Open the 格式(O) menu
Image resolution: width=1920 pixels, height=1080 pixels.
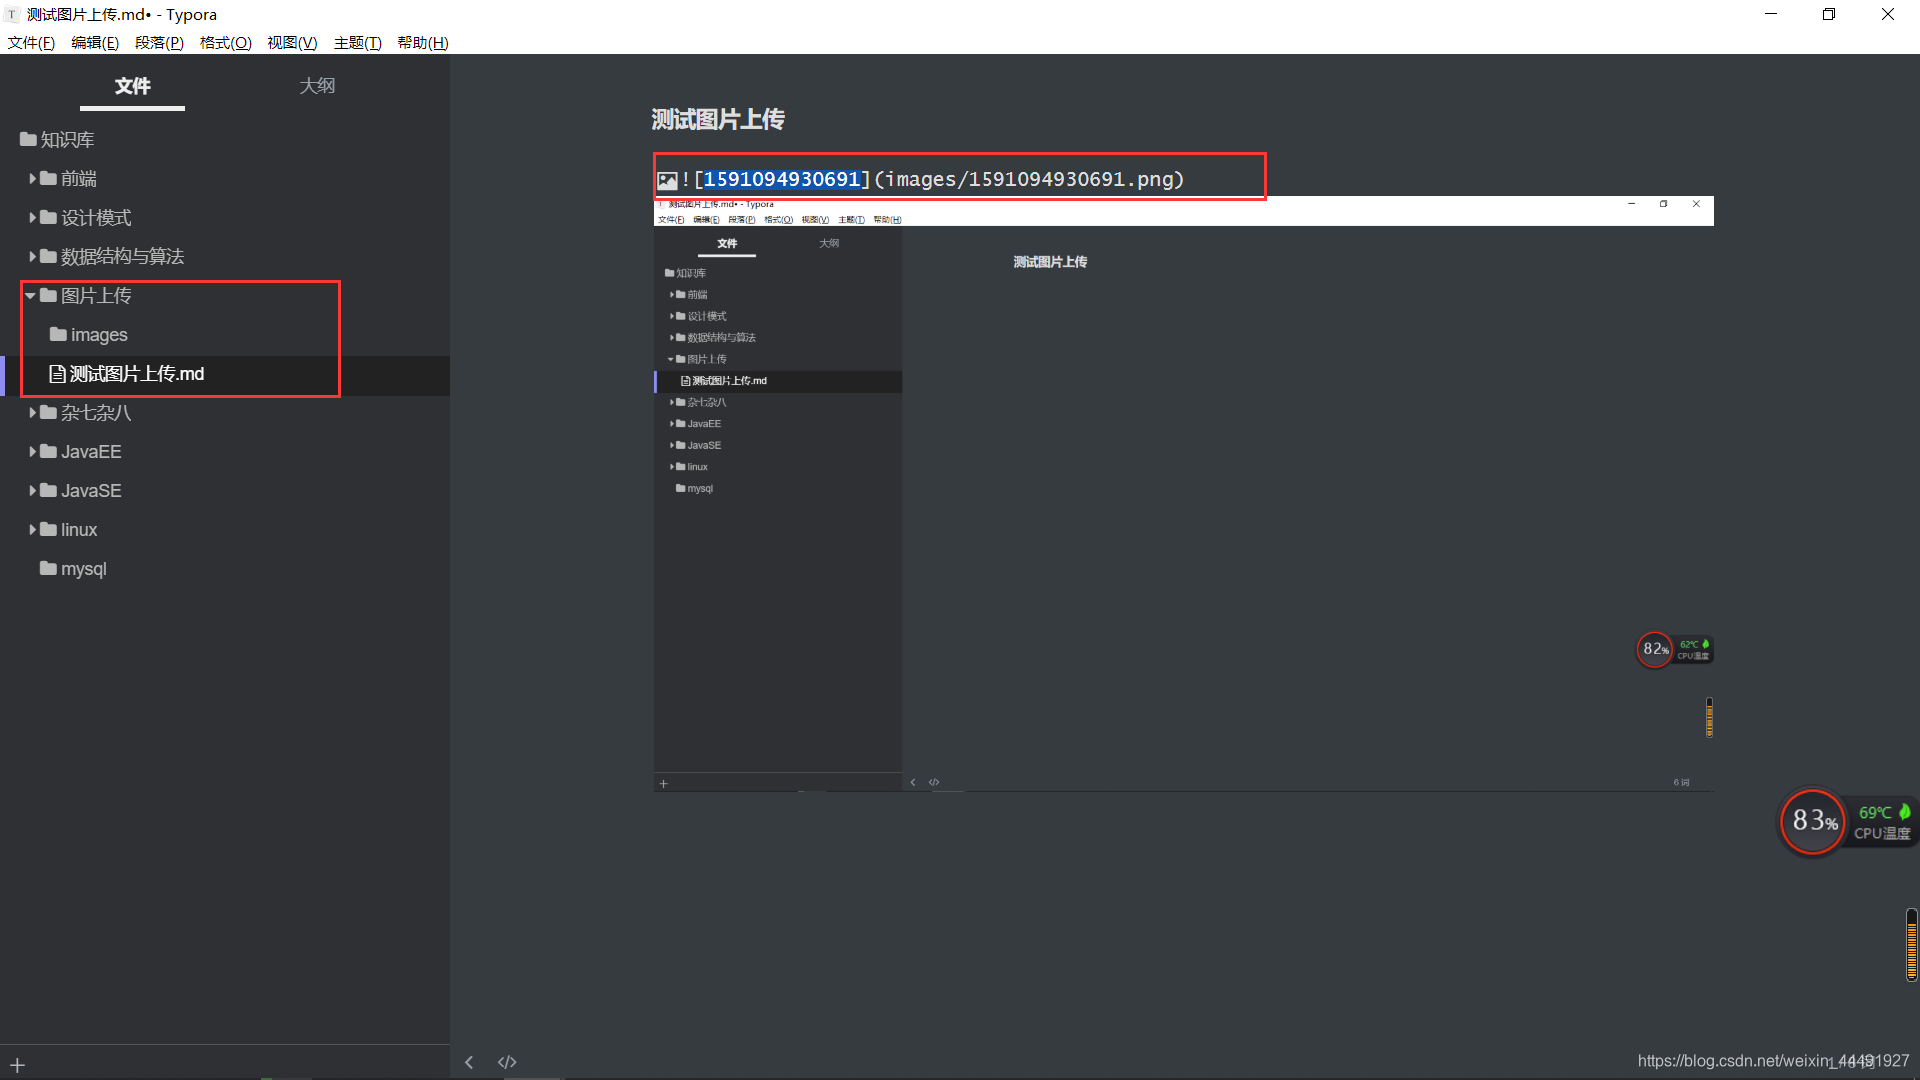coord(225,43)
